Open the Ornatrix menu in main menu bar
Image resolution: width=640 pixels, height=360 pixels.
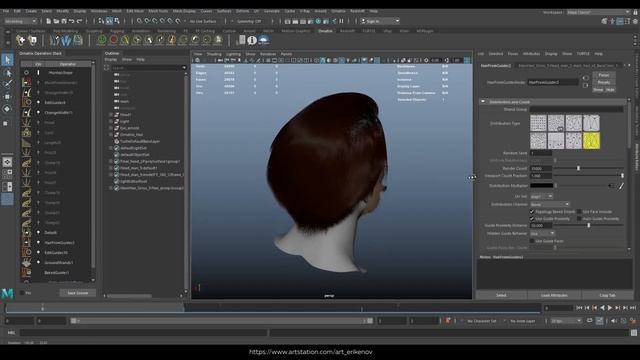[338, 11]
